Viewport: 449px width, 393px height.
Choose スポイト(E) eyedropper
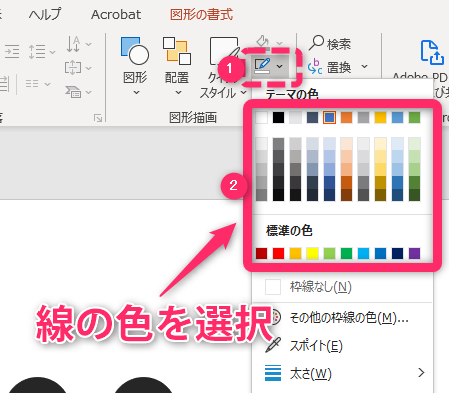pyautogui.click(x=342, y=345)
